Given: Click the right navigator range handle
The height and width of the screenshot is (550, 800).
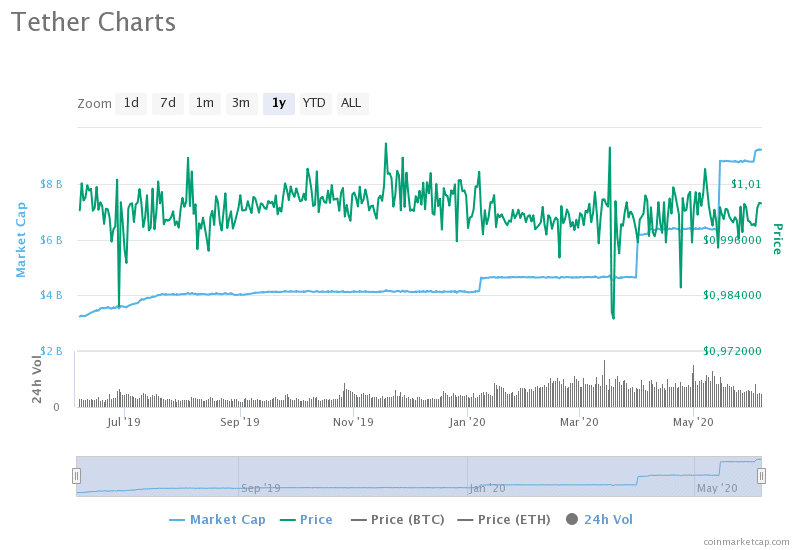Looking at the screenshot, I should 761,476.
